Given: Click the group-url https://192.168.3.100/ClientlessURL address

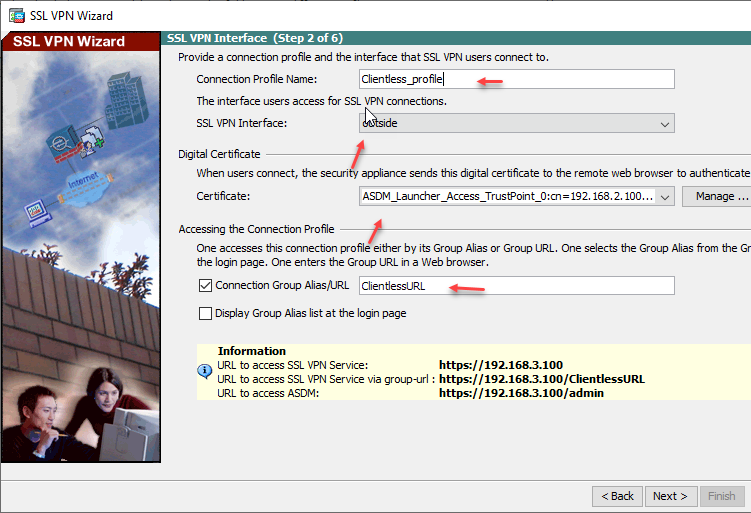Looking at the screenshot, I should coord(541,380).
